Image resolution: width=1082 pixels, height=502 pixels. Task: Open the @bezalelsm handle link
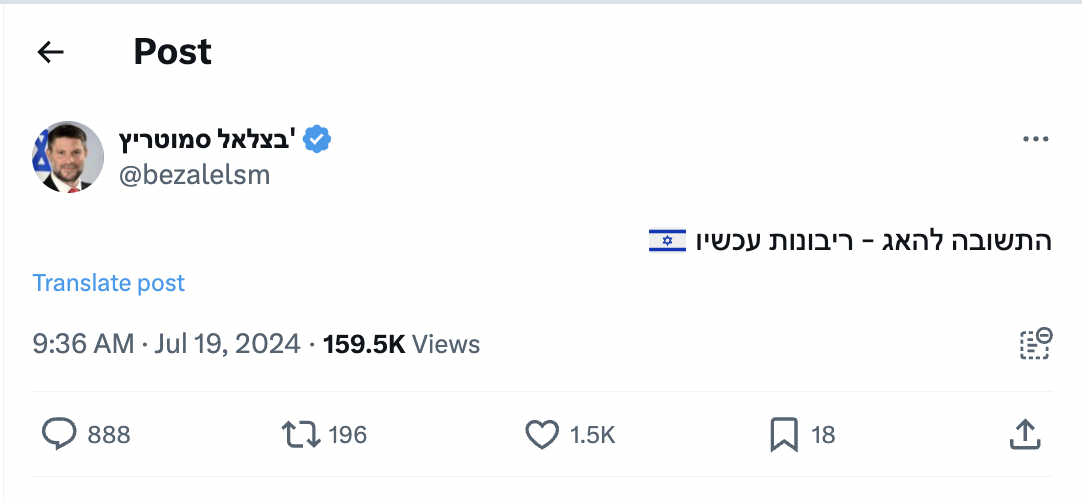(x=194, y=175)
